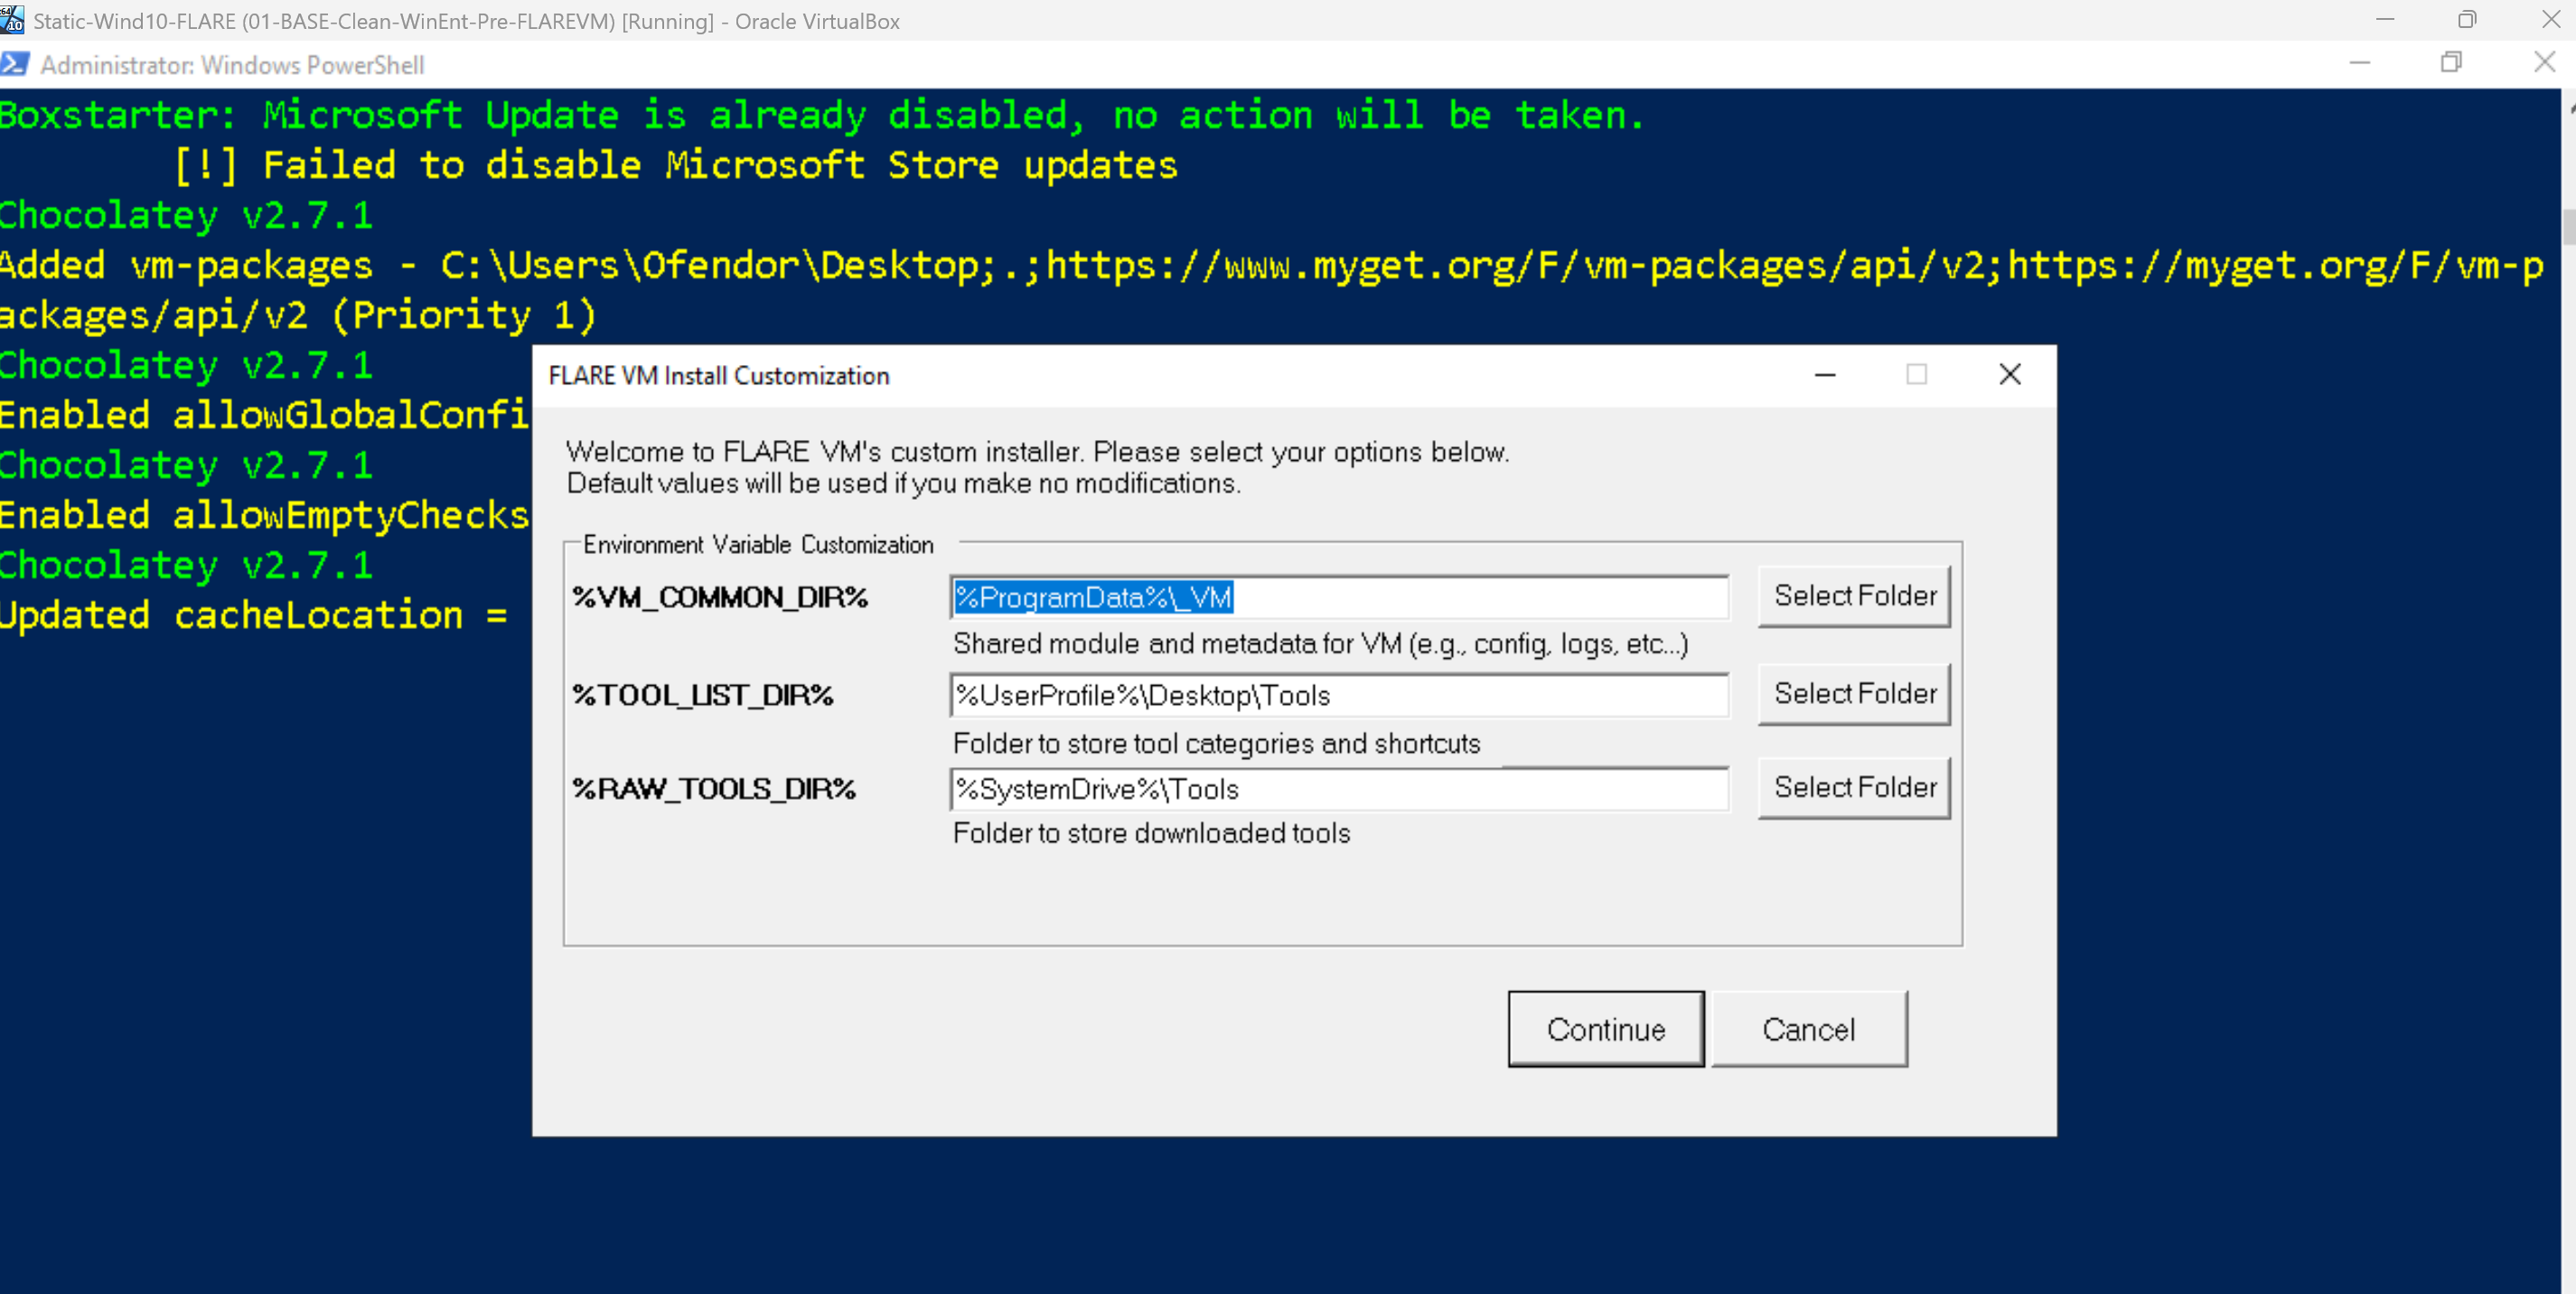This screenshot has height=1294, width=2576.
Task: Click the 'Folder to store tool categories and shortcuts' text
Action: pyautogui.click(x=1216, y=744)
